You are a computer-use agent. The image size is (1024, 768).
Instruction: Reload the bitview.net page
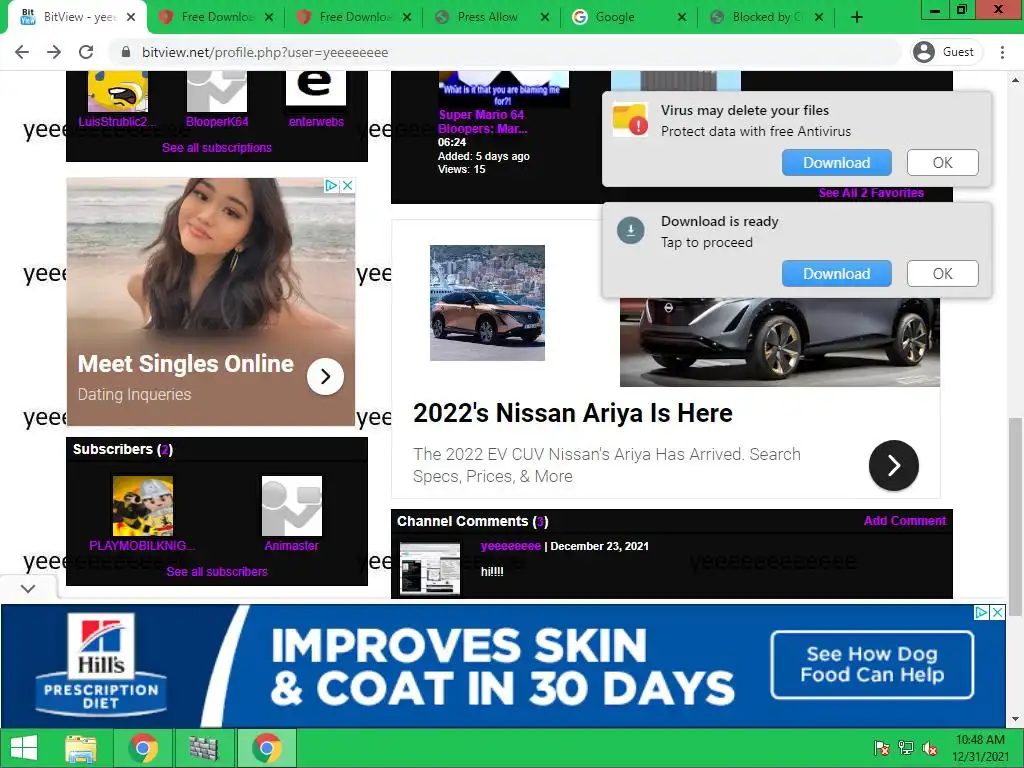pos(86,52)
